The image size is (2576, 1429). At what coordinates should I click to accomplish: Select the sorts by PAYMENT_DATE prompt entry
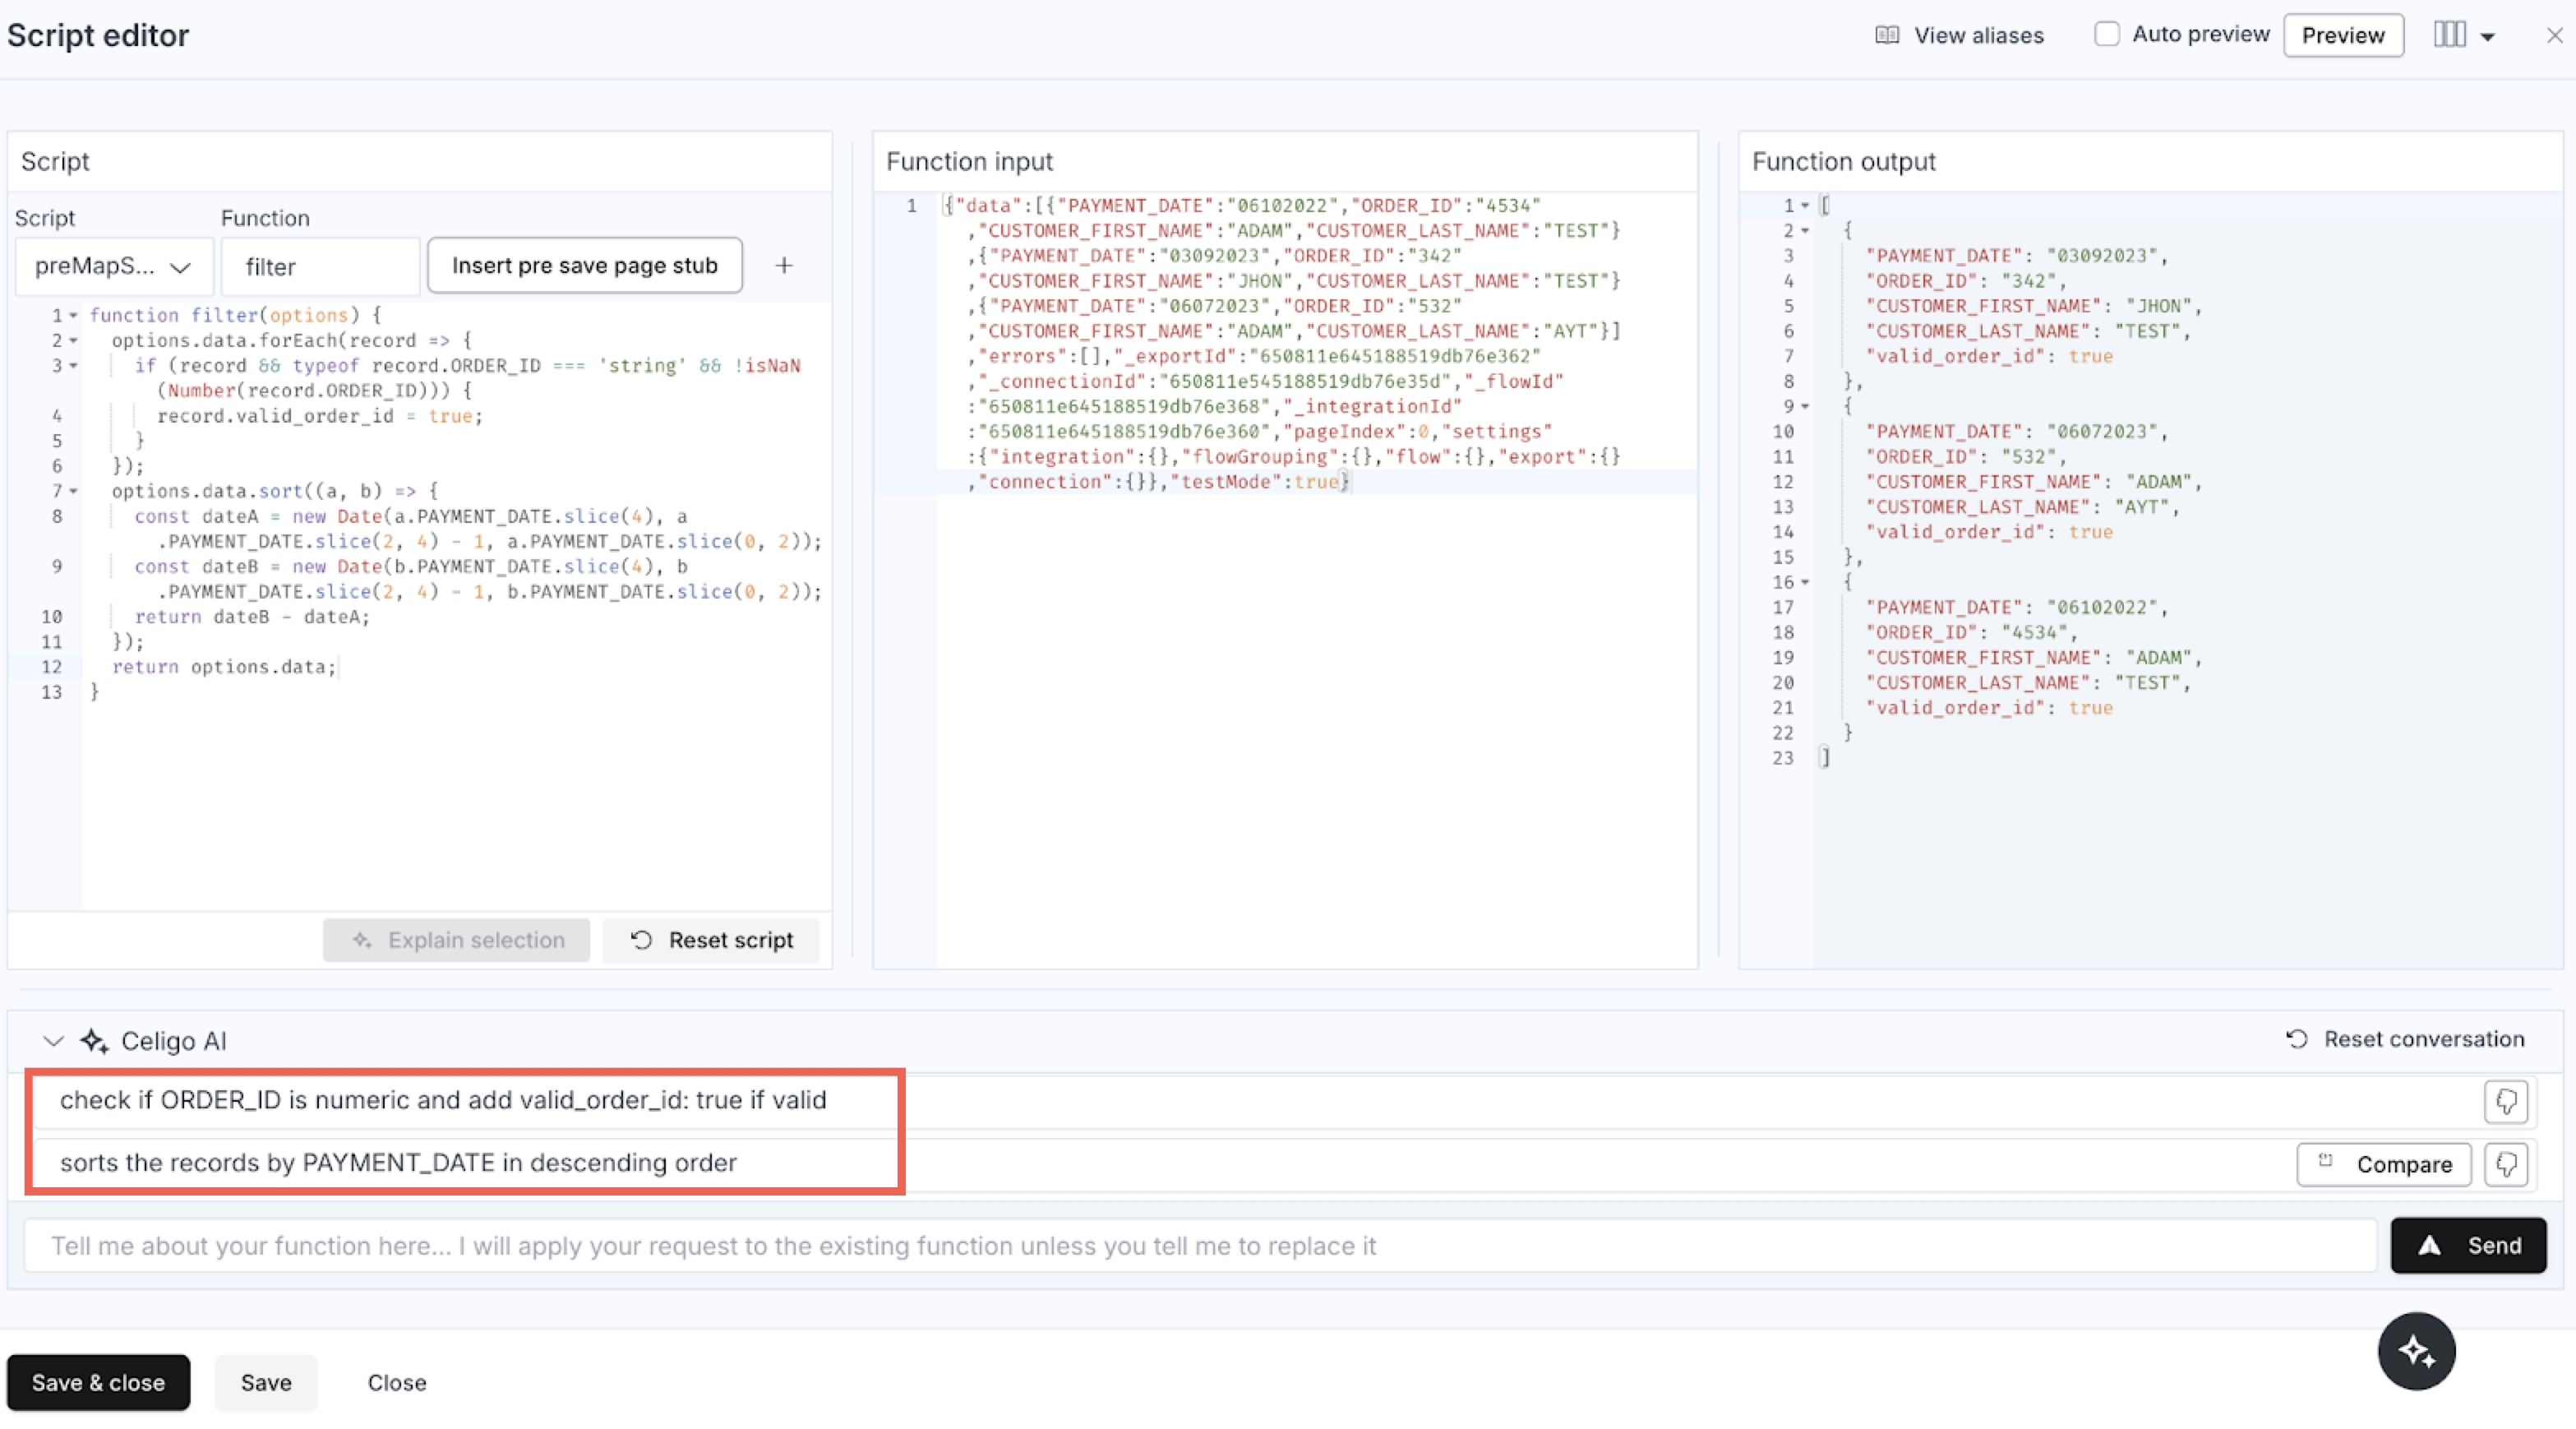(x=398, y=1163)
